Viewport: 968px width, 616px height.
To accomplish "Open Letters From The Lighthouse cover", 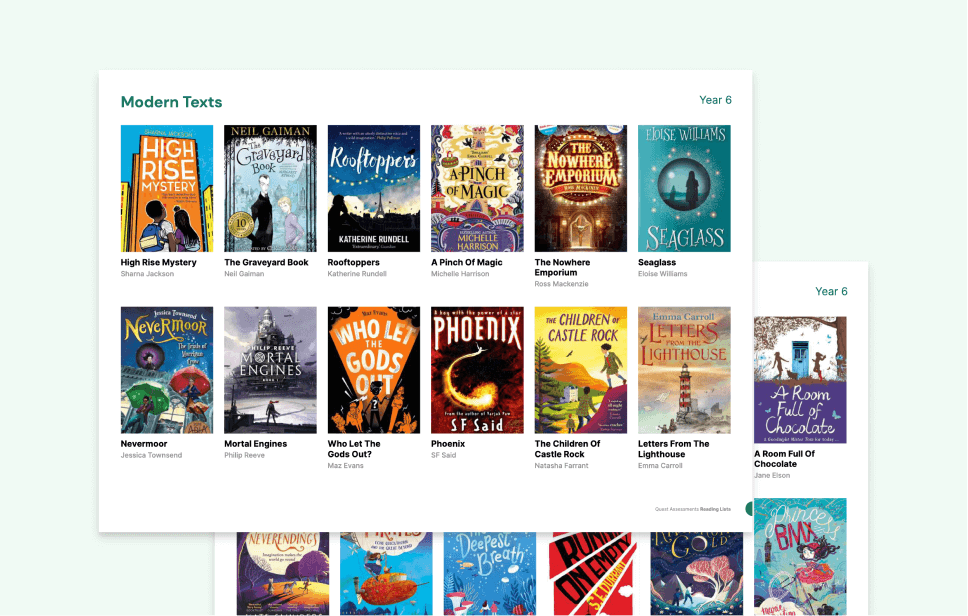I will (x=684, y=370).
